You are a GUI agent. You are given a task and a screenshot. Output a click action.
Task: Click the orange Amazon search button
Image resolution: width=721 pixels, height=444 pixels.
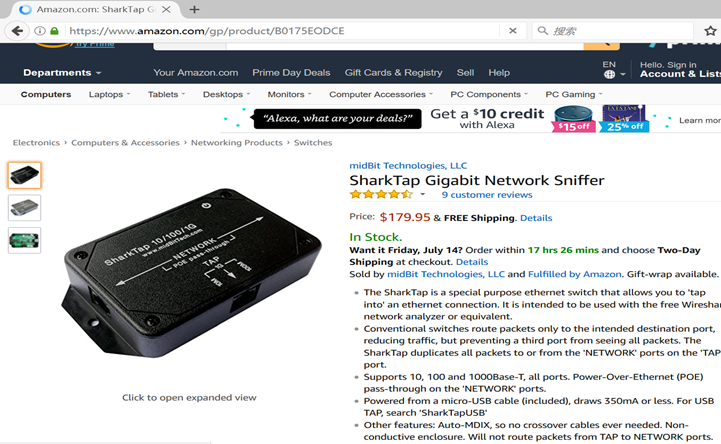point(601,45)
